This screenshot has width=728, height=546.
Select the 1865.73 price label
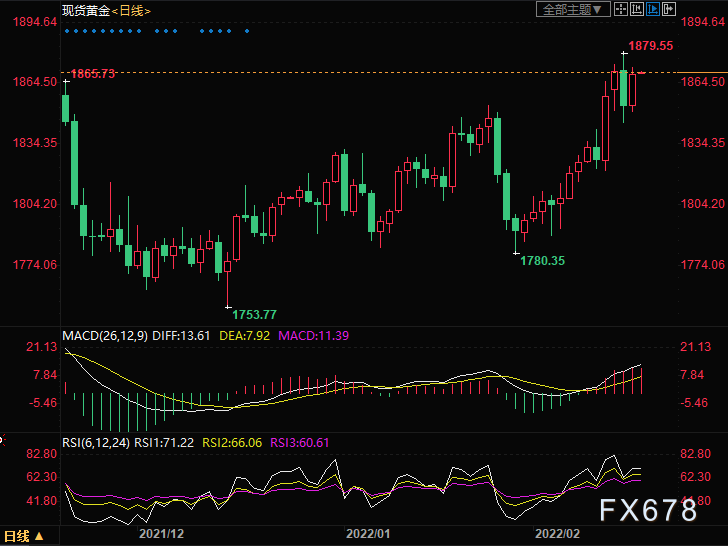(92, 74)
